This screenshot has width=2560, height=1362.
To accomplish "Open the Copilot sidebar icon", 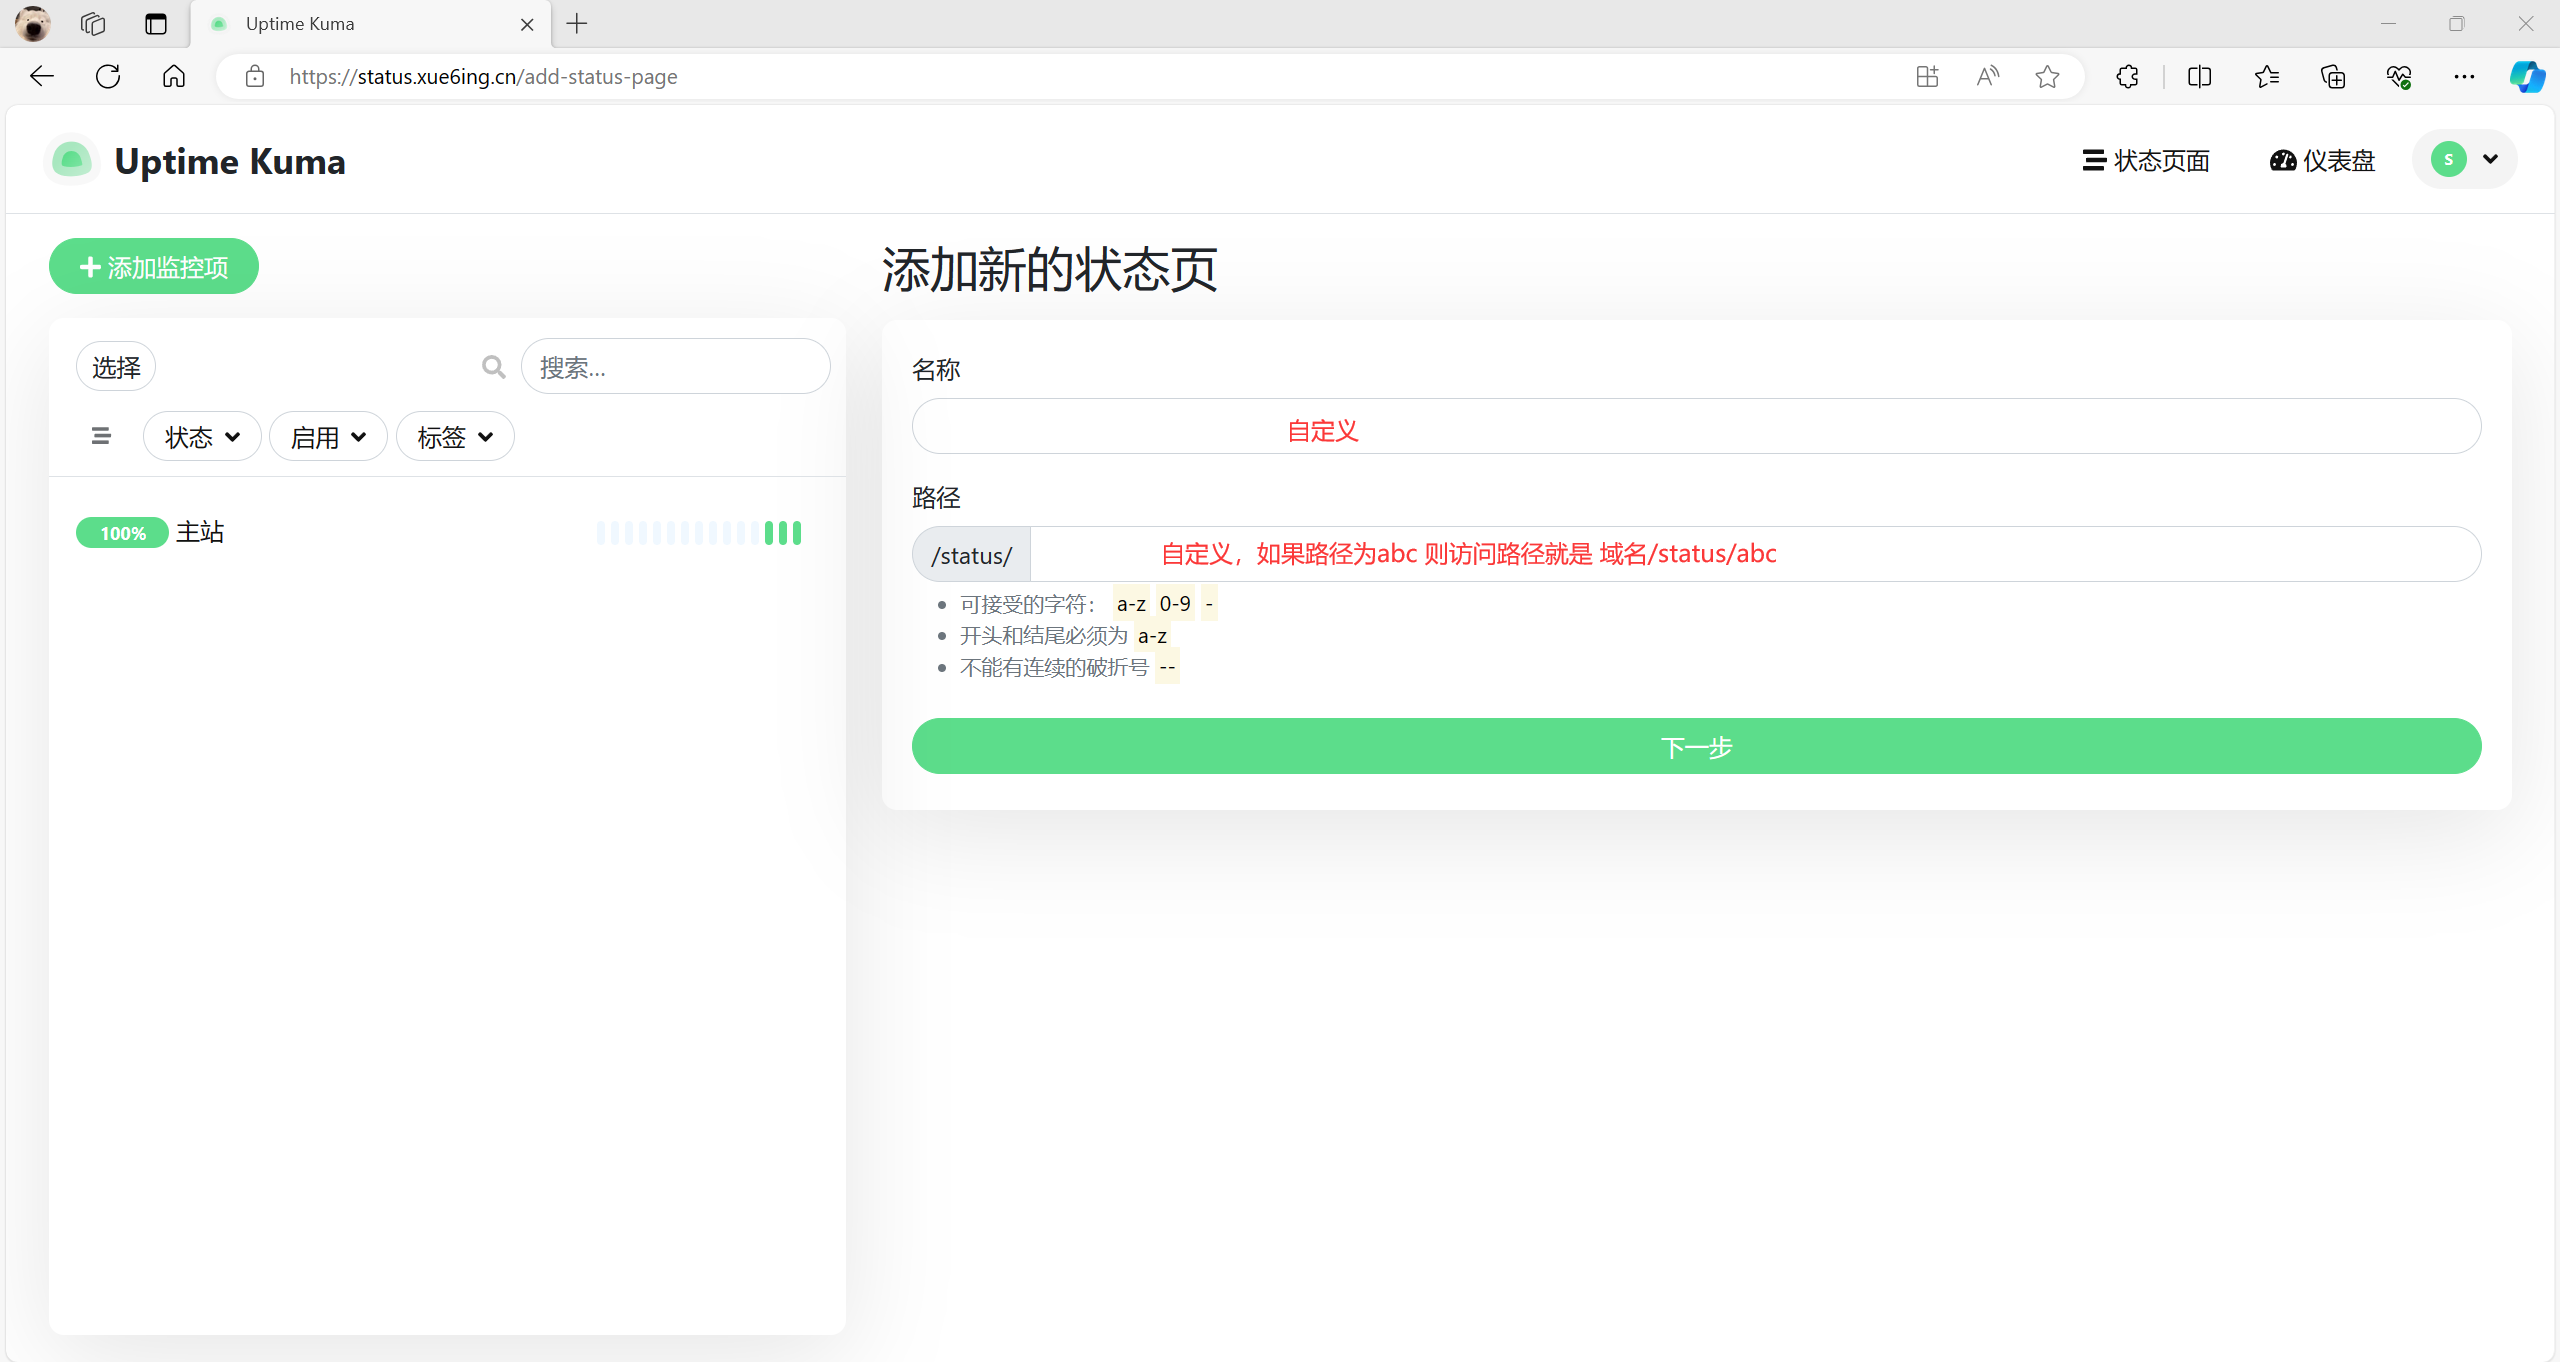I will pos(2527,76).
